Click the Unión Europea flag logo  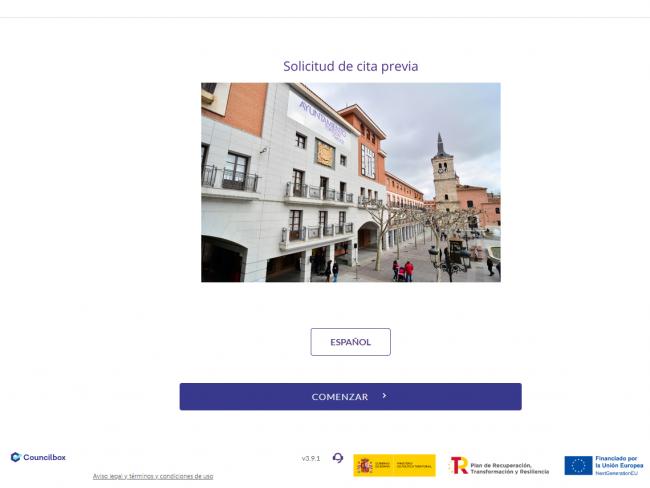pos(603,465)
